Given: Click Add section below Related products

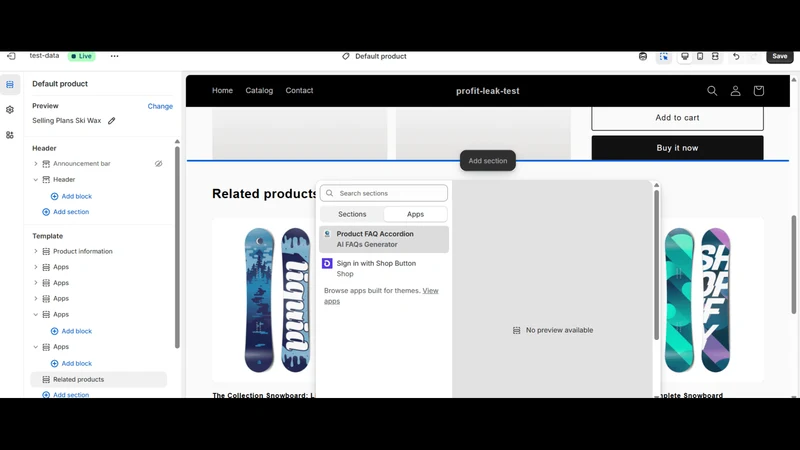Looking at the screenshot, I should point(66,394).
